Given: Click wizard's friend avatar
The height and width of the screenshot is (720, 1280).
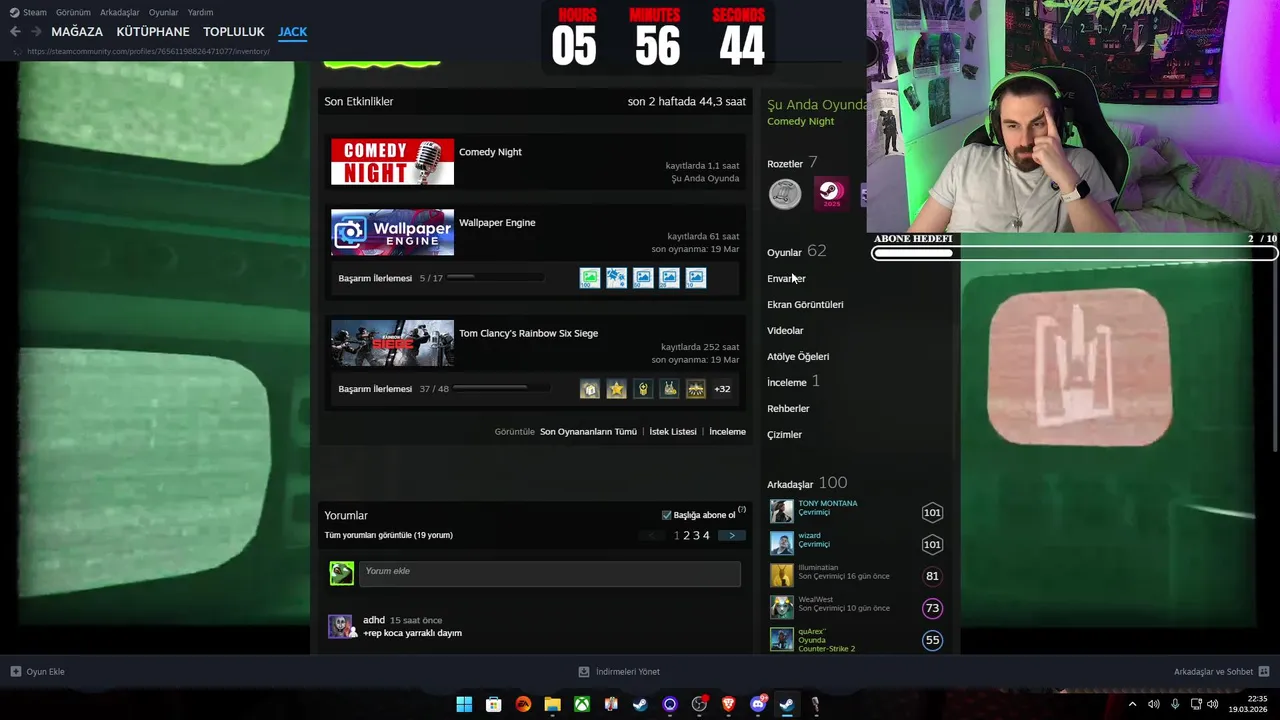Looking at the screenshot, I should click(x=781, y=544).
